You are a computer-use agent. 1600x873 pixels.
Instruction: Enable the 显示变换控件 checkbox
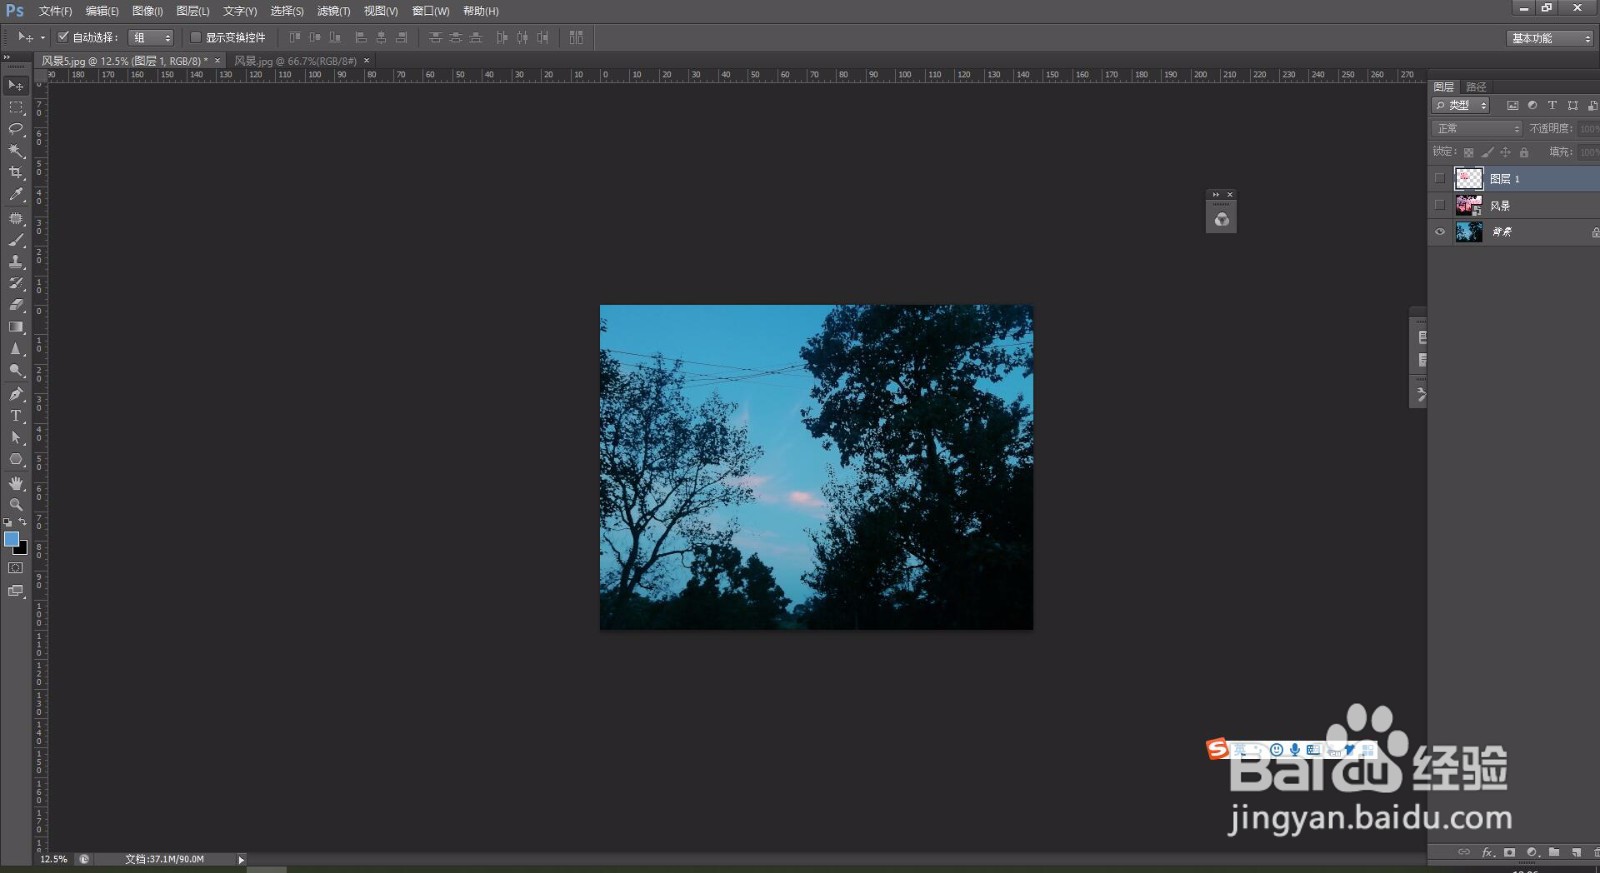coord(196,37)
